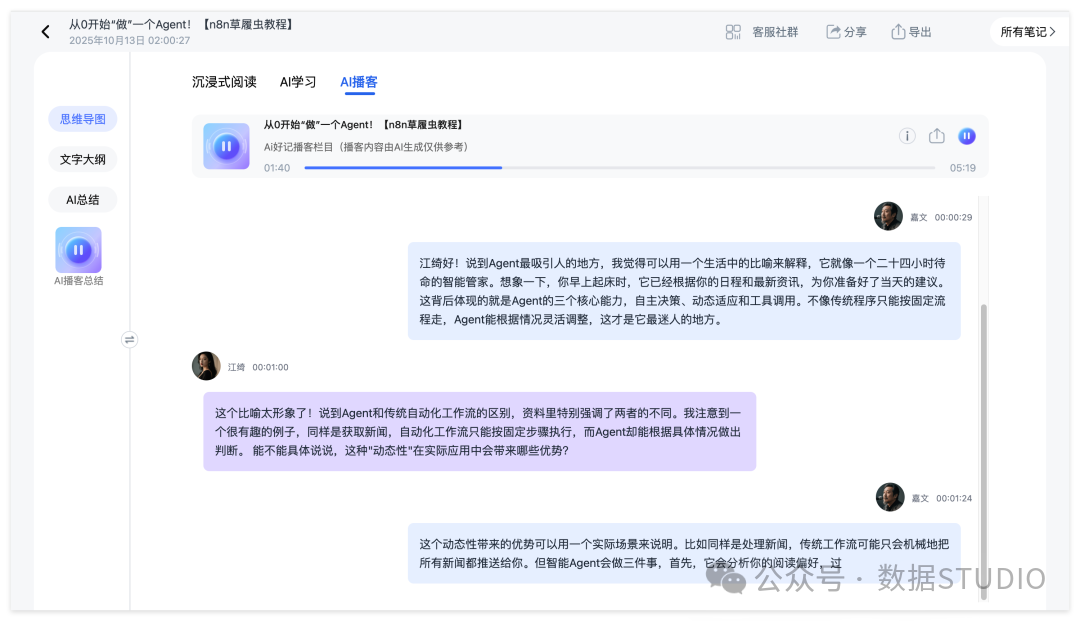Click the 分享 share button
This screenshot has width=1080, height=621.
pos(847,32)
